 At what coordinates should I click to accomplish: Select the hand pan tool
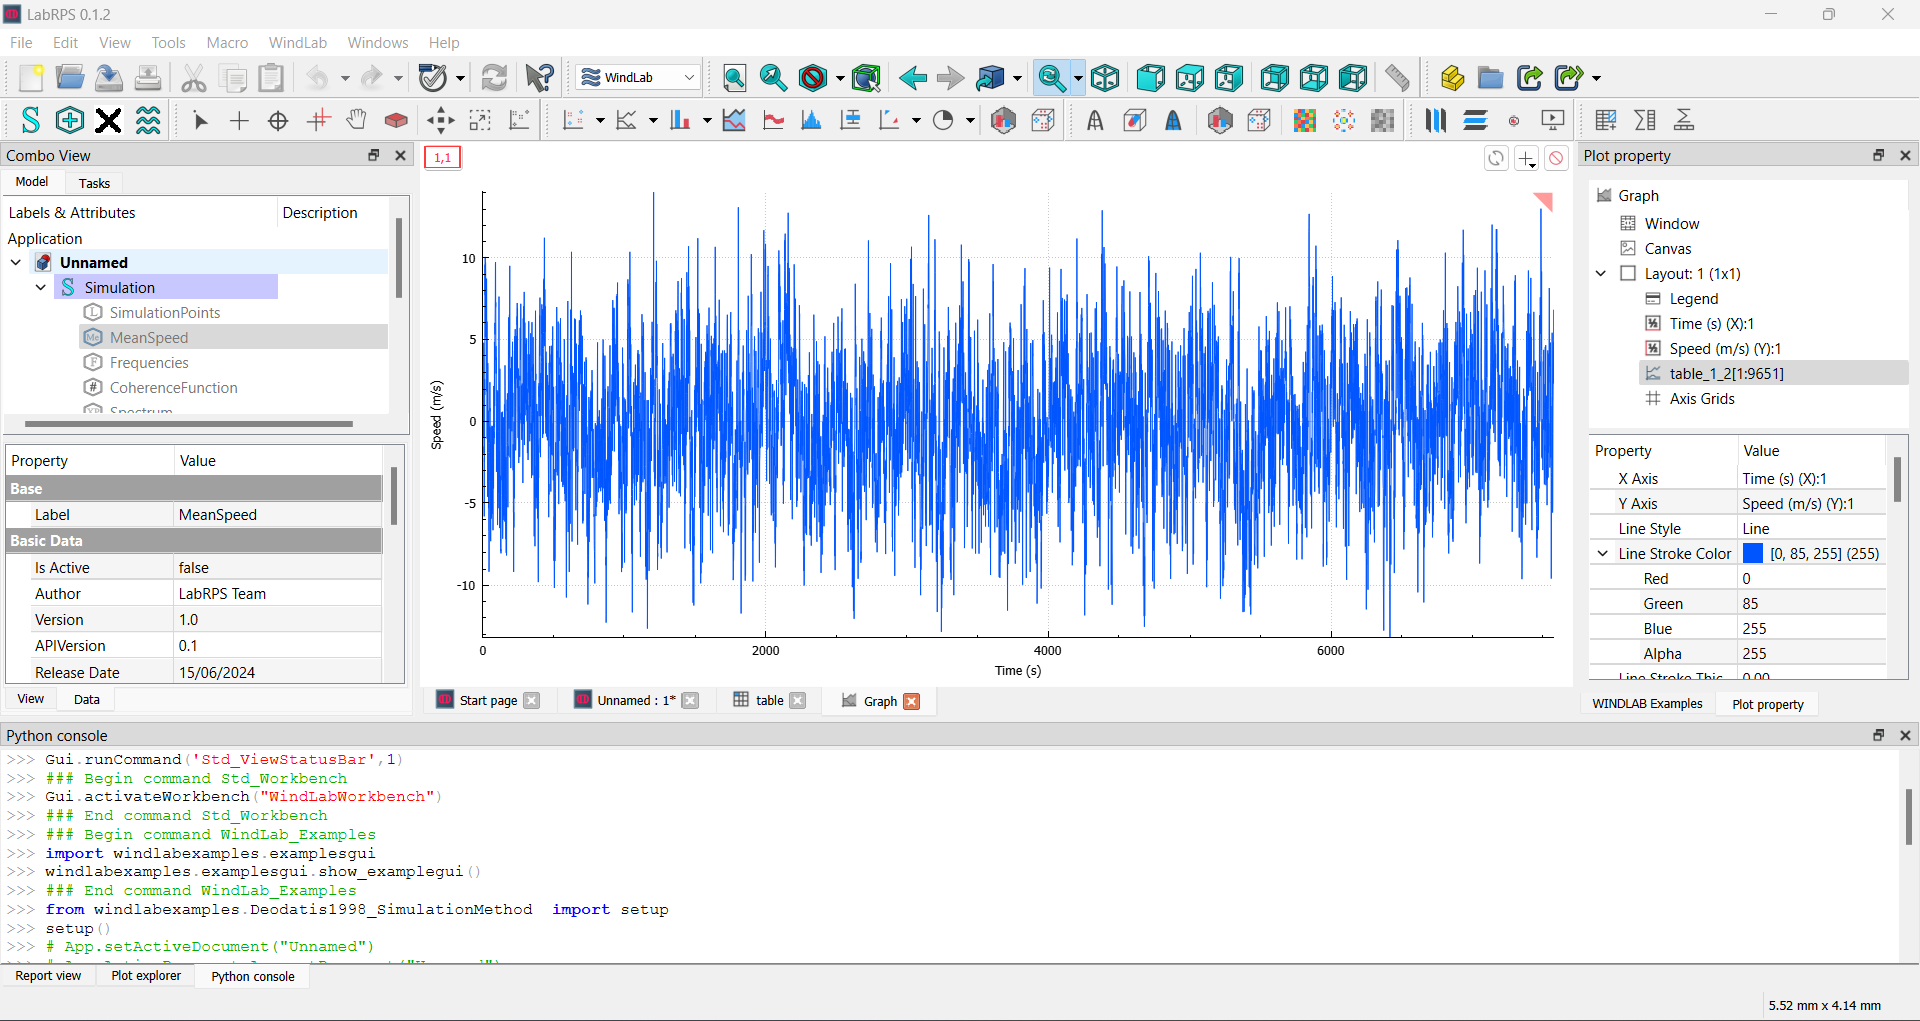click(x=356, y=121)
